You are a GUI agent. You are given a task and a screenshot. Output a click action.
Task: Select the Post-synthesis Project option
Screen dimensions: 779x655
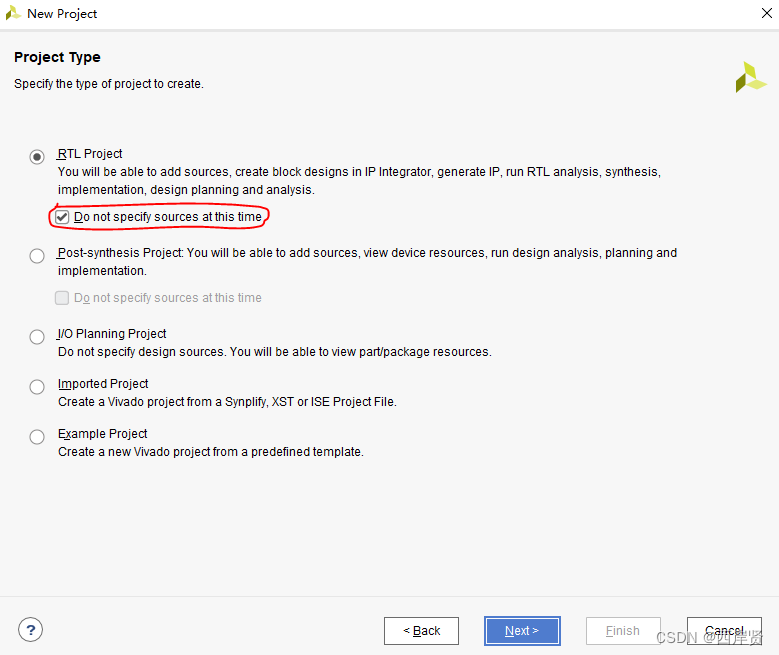[x=37, y=256]
